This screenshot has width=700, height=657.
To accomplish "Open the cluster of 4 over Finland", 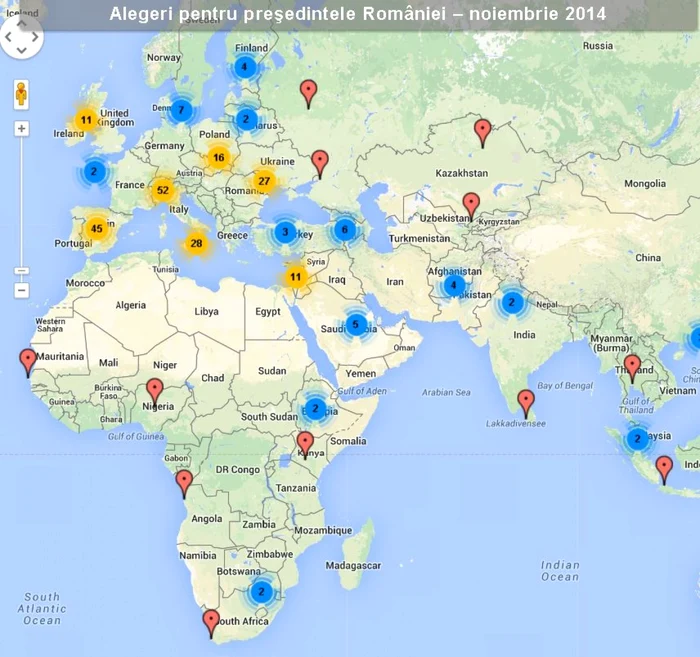I will [x=244, y=67].
